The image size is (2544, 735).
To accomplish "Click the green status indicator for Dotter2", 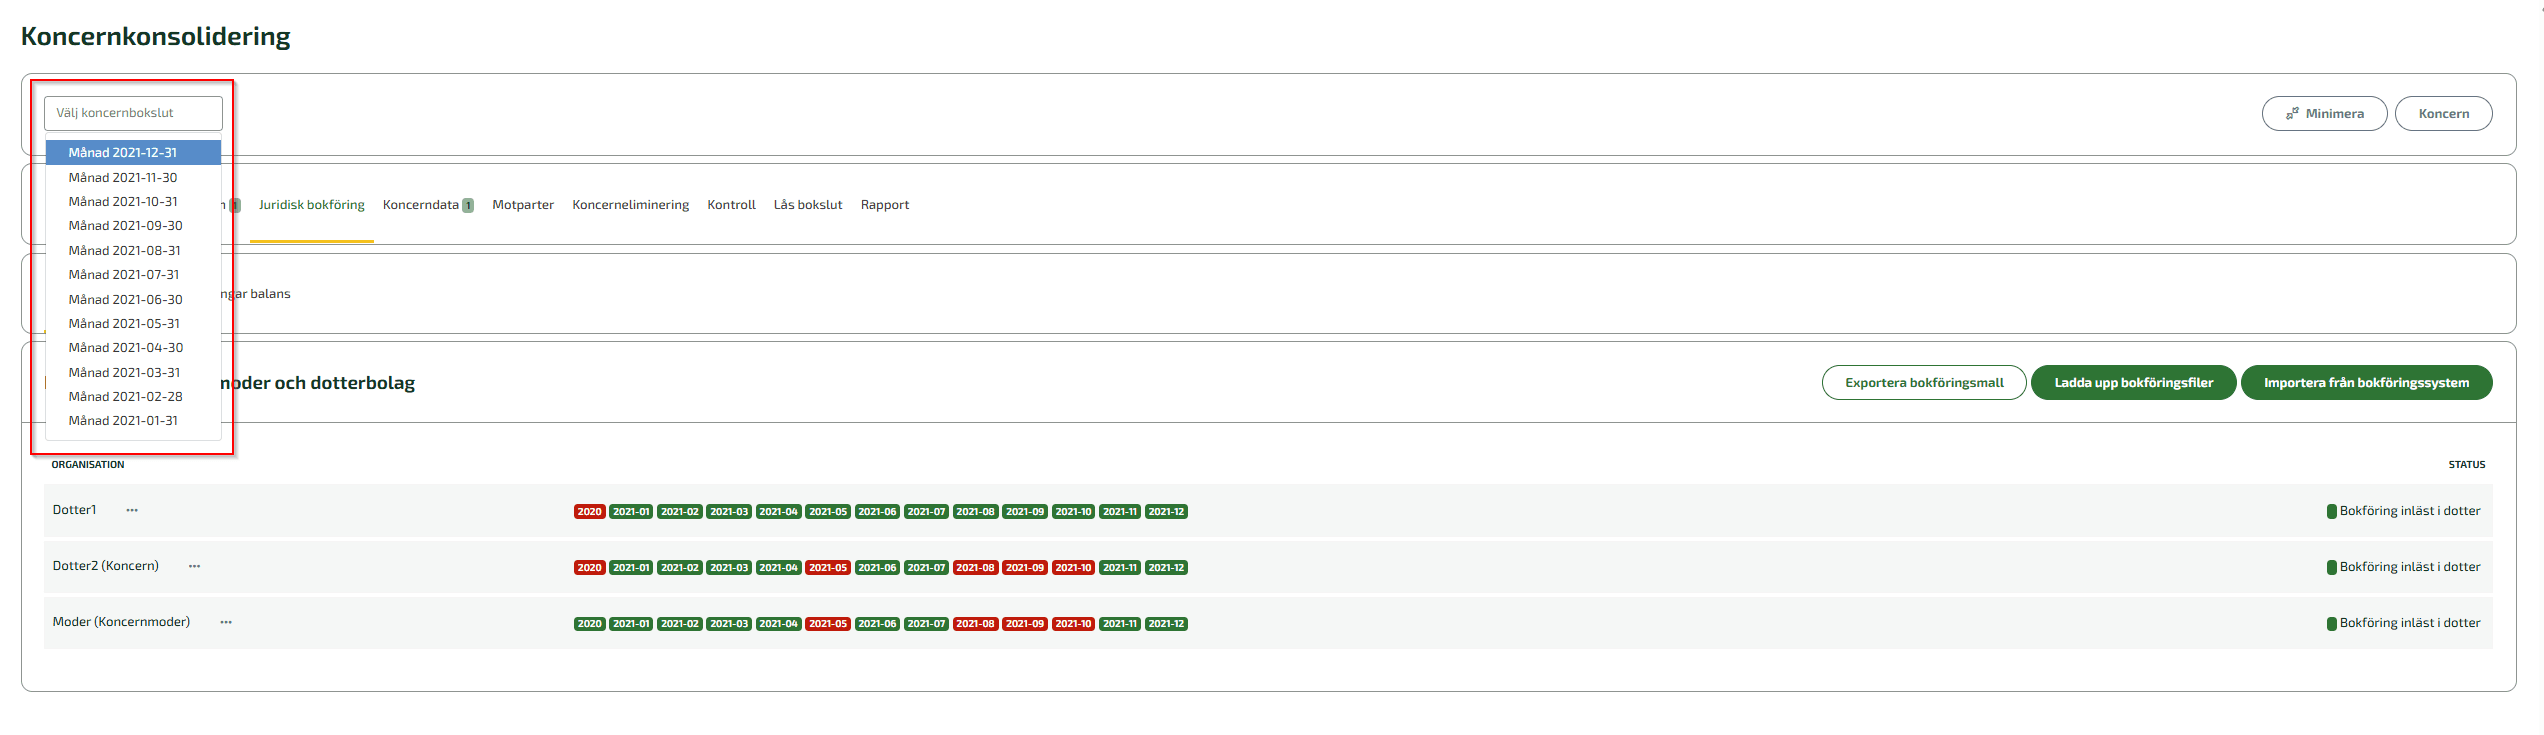I will point(2332,567).
